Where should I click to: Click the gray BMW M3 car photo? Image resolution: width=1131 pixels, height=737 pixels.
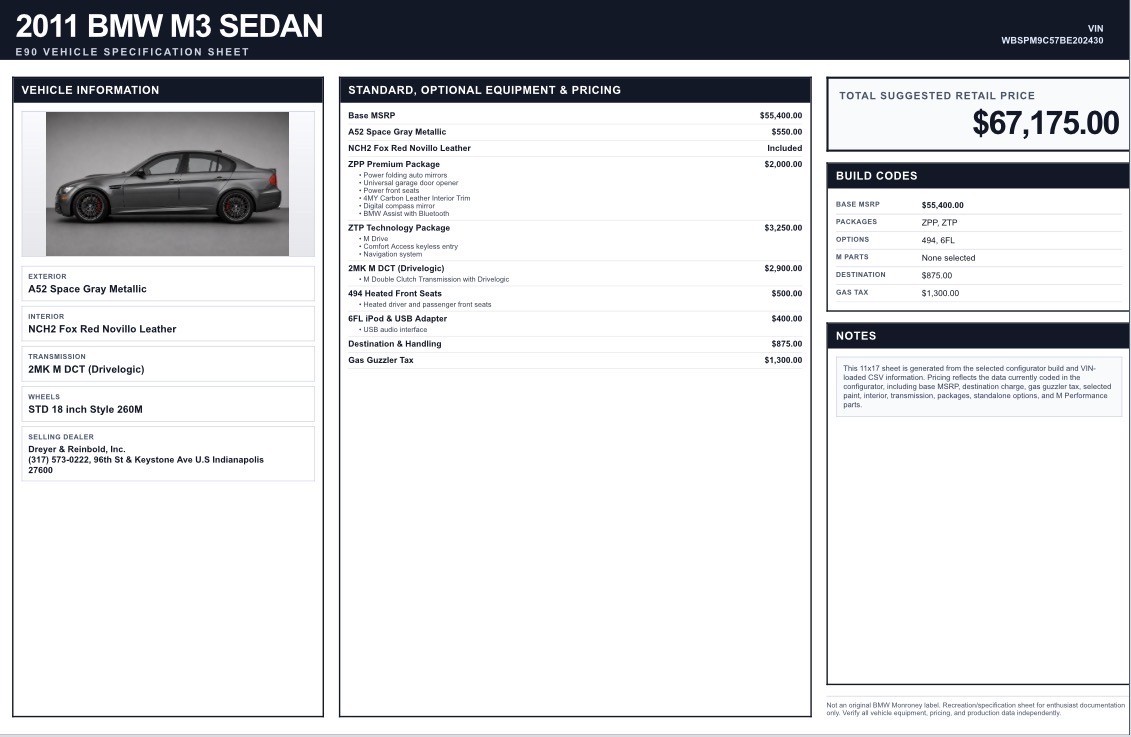coord(167,184)
